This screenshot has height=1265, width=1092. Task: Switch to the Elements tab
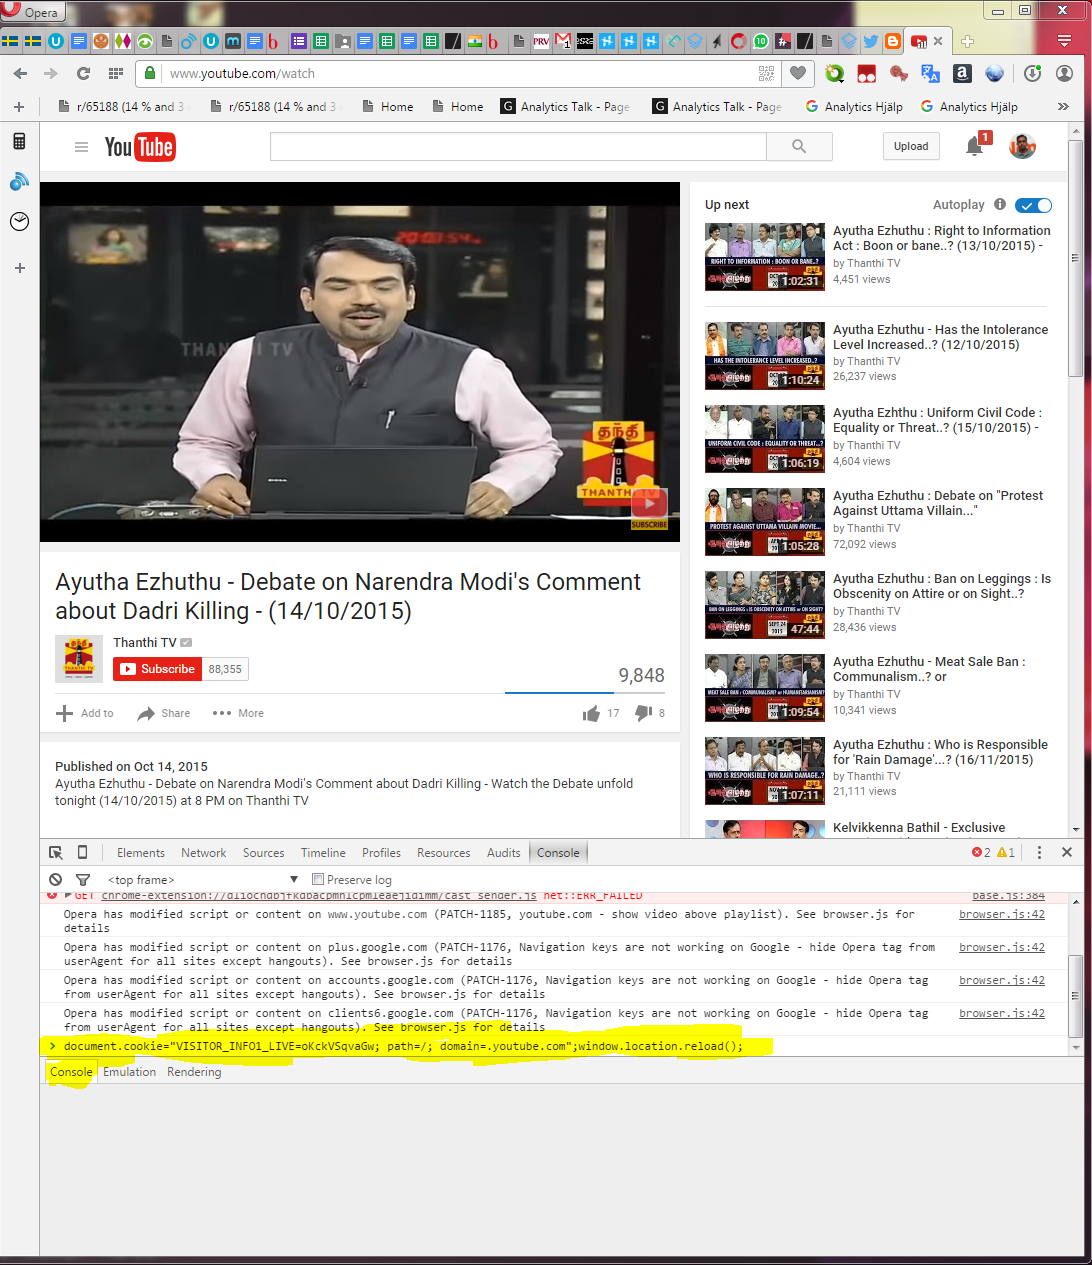click(x=140, y=853)
